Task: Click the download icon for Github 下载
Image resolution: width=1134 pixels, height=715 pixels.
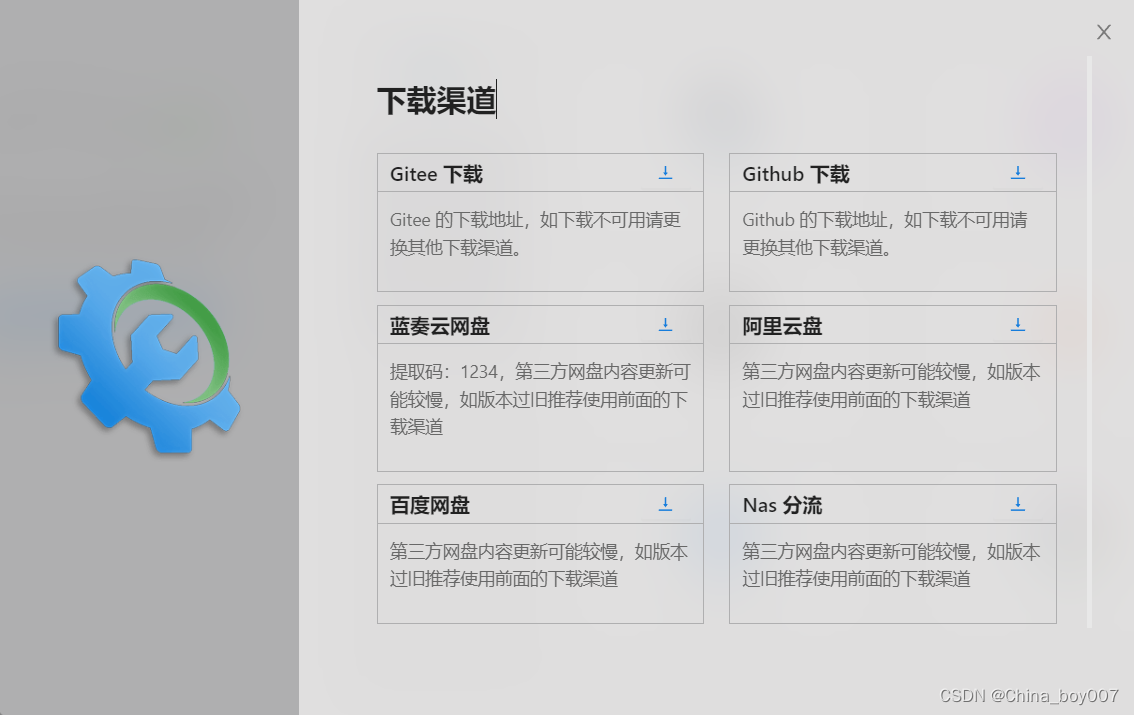Action: [1018, 173]
